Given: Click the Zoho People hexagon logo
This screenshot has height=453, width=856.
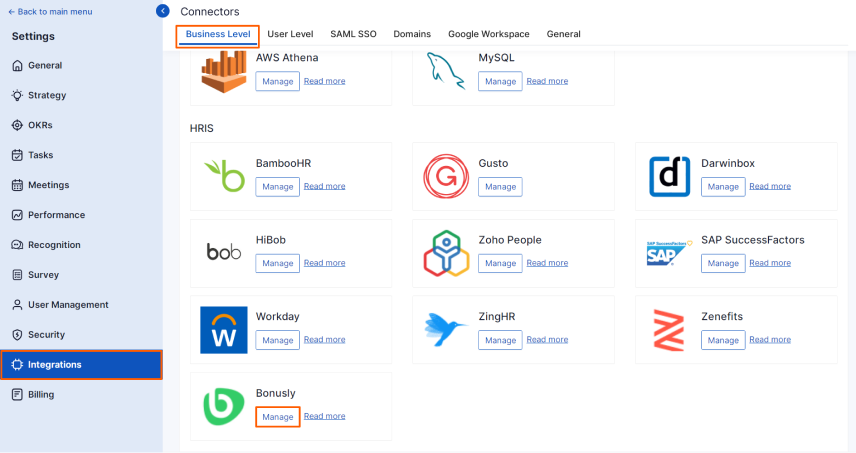Looking at the screenshot, I should 447,253.
